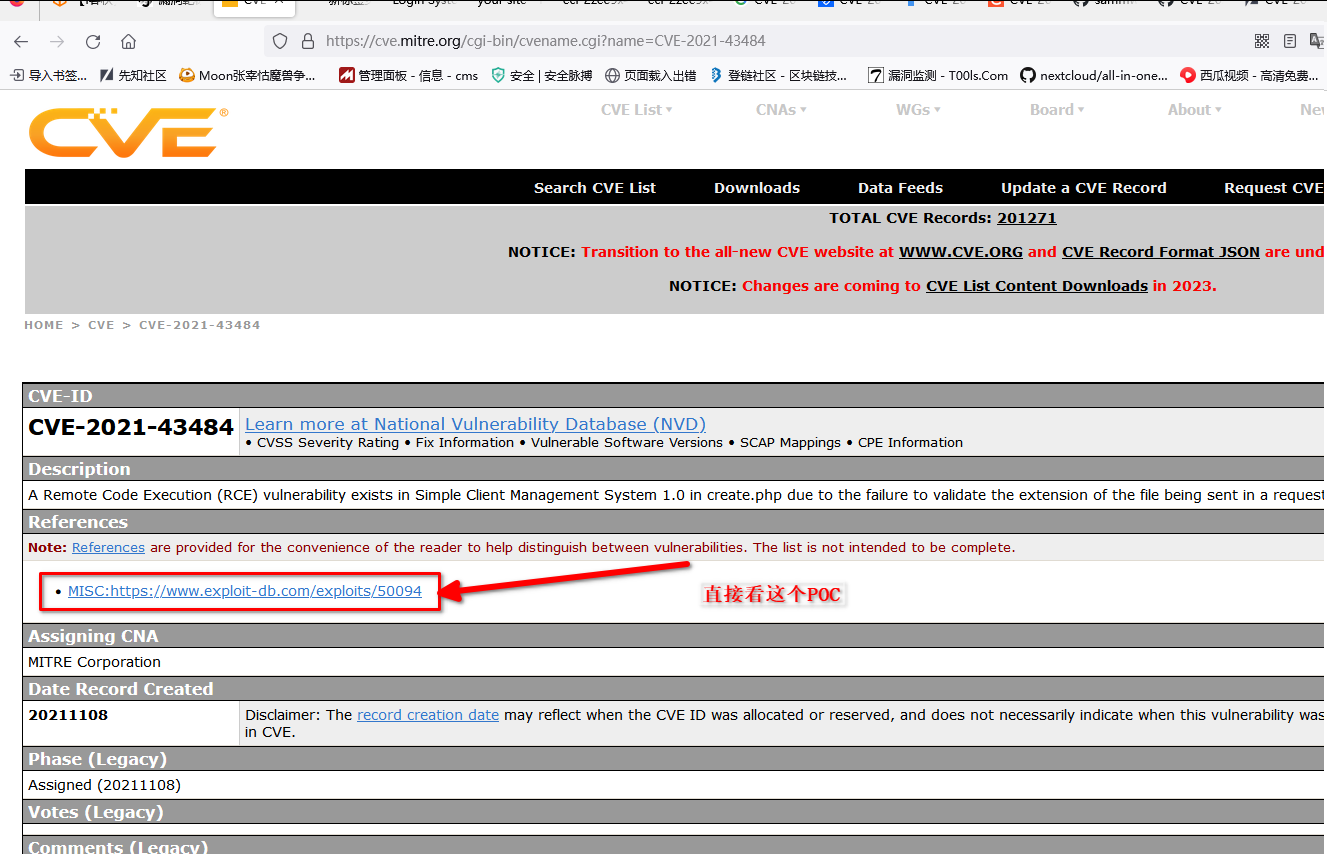
Task: Expand the CNAs dropdown menu
Action: point(780,110)
